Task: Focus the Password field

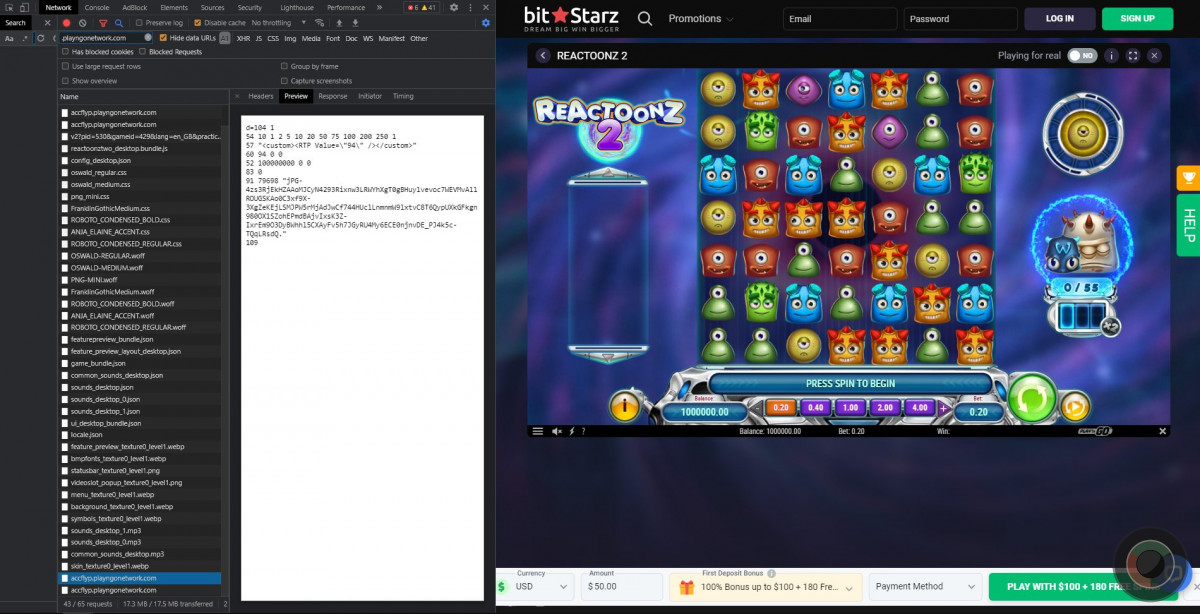Action: 961,18
